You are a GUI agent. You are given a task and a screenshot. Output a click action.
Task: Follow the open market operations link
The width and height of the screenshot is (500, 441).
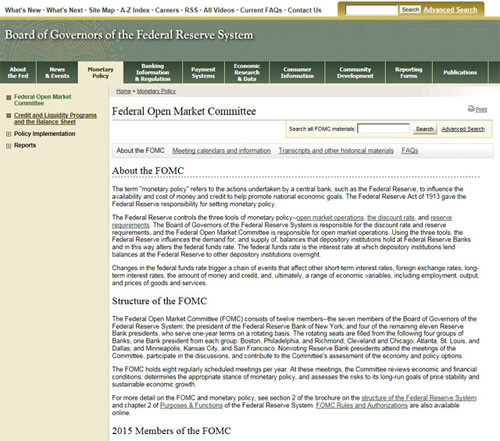(330, 218)
